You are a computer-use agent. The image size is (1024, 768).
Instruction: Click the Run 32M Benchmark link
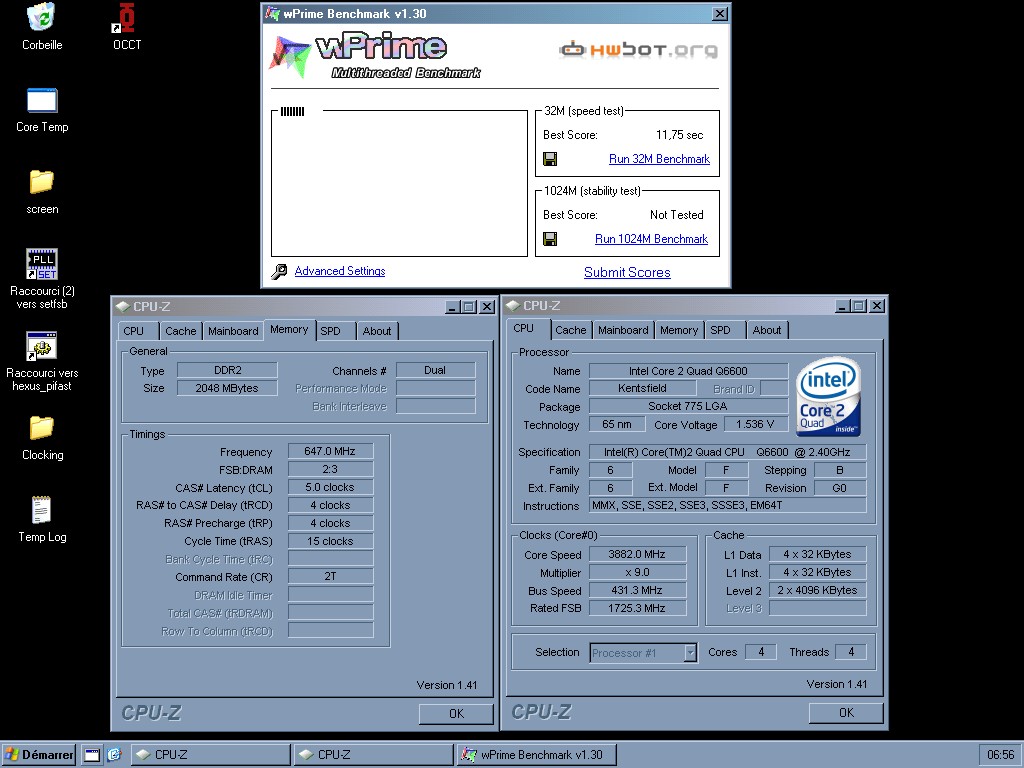(x=659, y=159)
